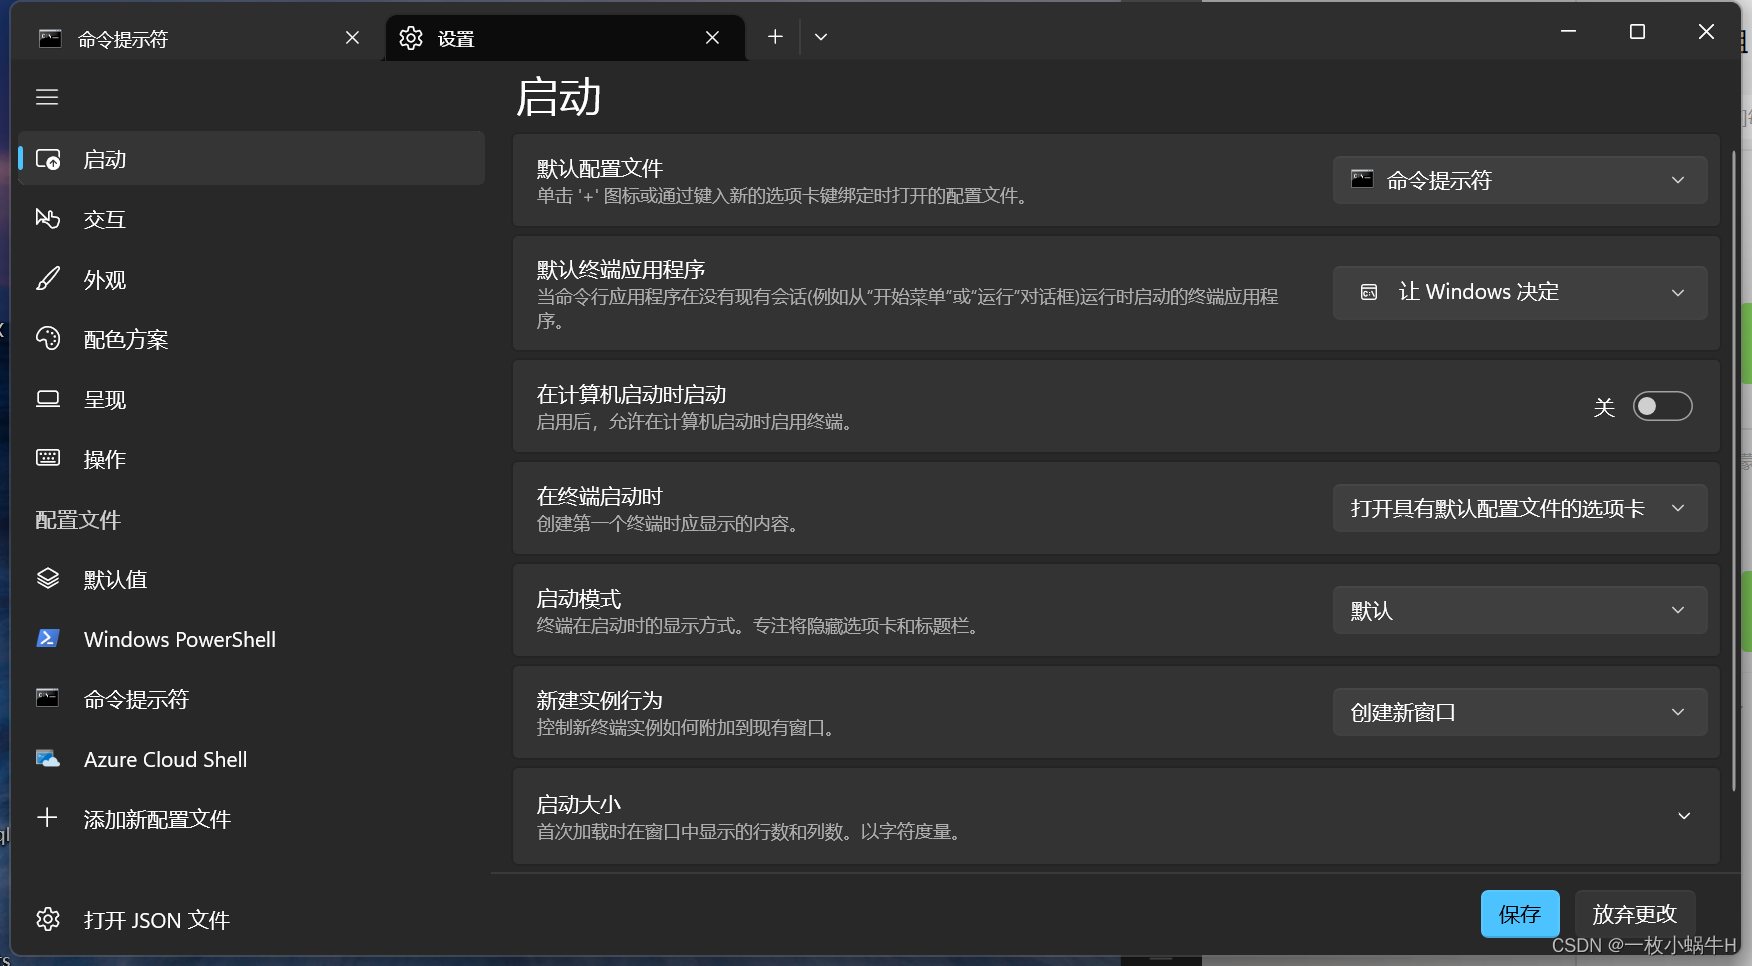Image resolution: width=1752 pixels, height=966 pixels.
Task: Open Azure Cloud Shell profile settings
Action: (x=251, y=759)
